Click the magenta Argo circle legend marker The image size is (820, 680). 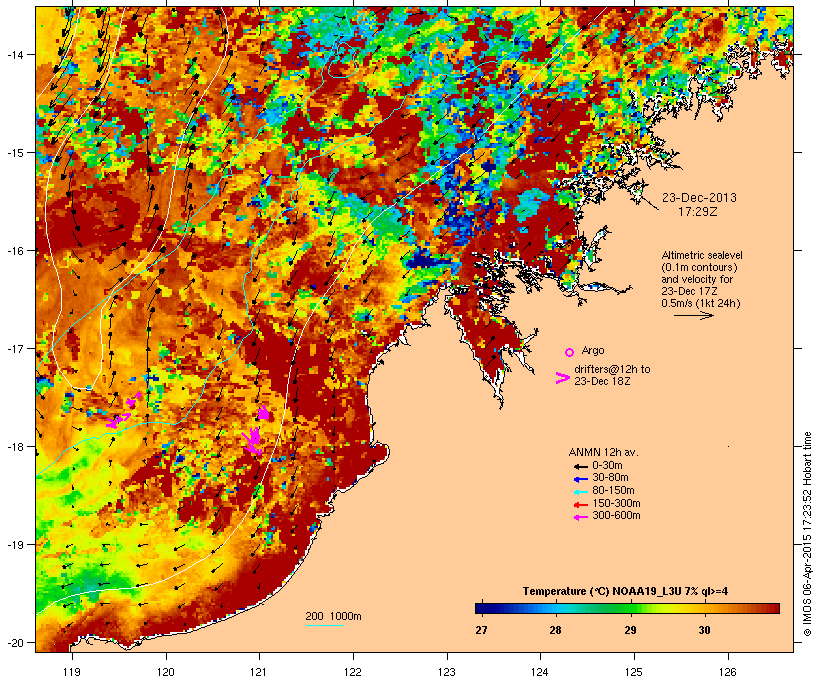[x=569, y=352]
